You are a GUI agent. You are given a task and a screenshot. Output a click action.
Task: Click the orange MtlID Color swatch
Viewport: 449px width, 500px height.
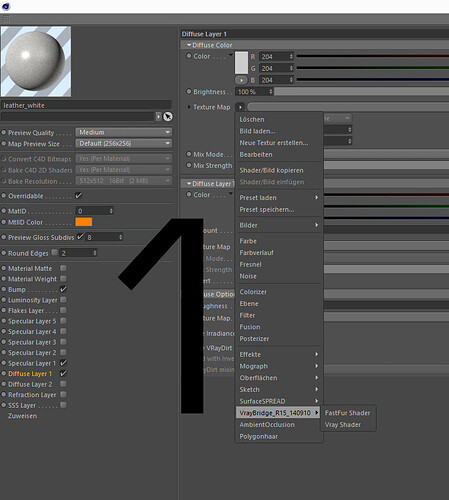[84, 222]
